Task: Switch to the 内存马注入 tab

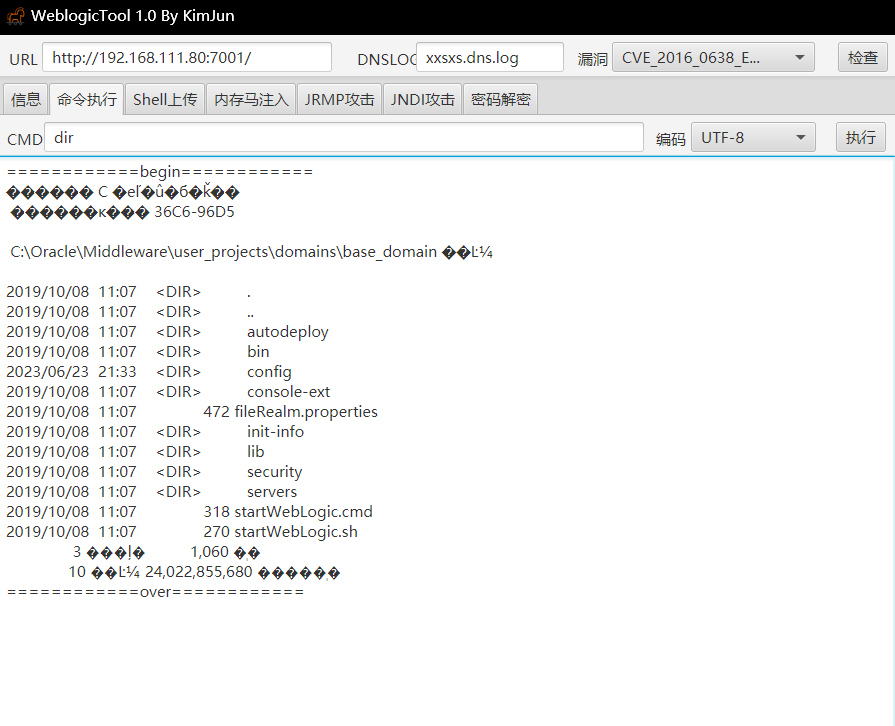Action: coord(251,99)
